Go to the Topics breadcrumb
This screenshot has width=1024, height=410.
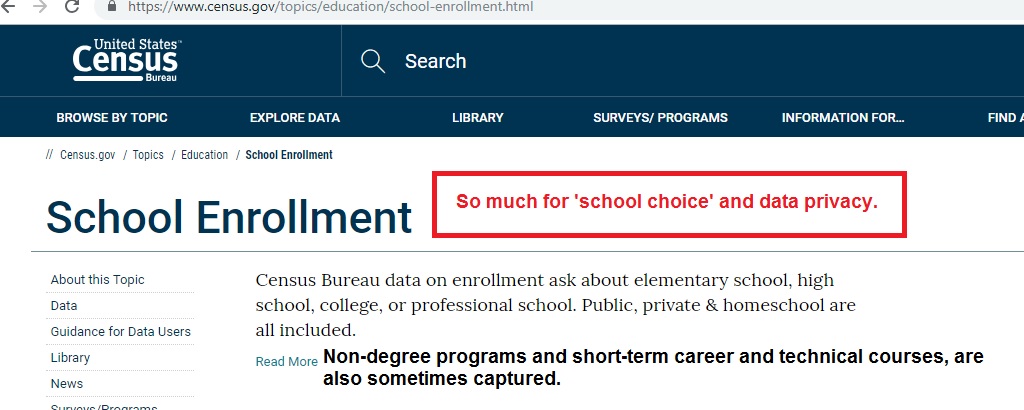click(x=148, y=155)
